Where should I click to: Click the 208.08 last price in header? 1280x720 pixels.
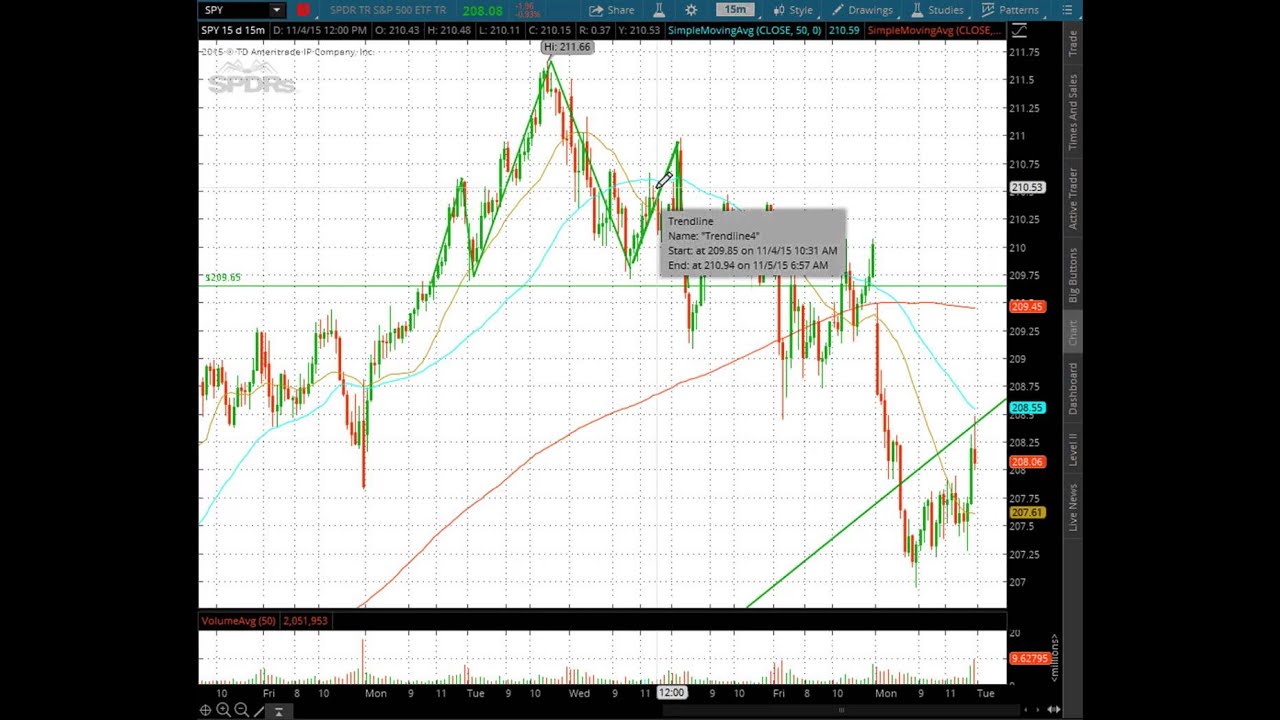pos(482,11)
